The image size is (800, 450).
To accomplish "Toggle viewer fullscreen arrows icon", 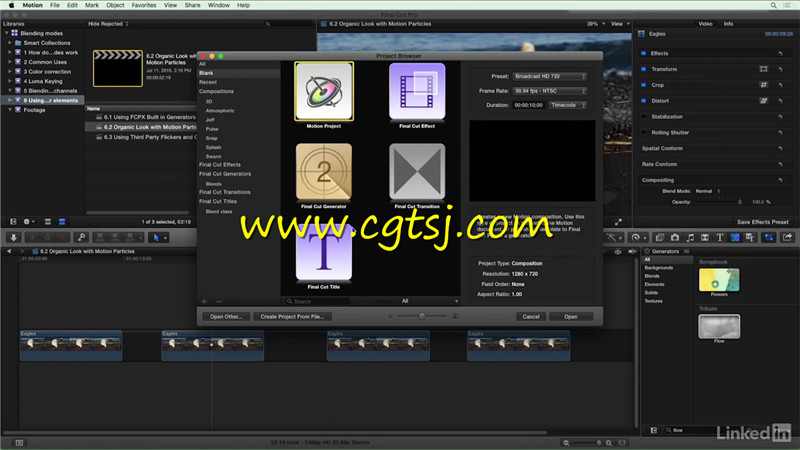I will pyautogui.click(x=618, y=222).
